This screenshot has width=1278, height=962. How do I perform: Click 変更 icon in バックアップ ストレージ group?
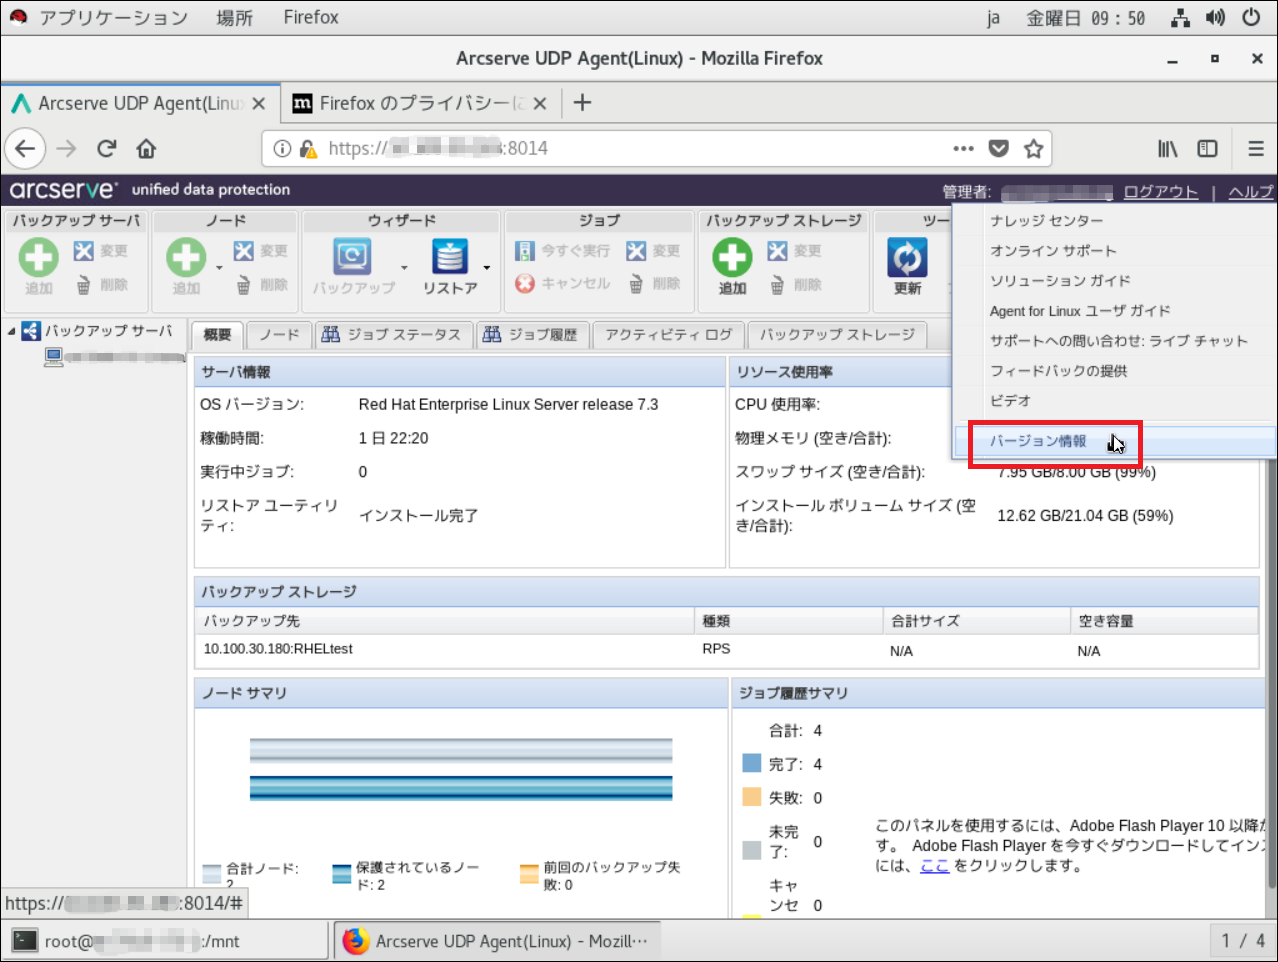[x=778, y=251]
